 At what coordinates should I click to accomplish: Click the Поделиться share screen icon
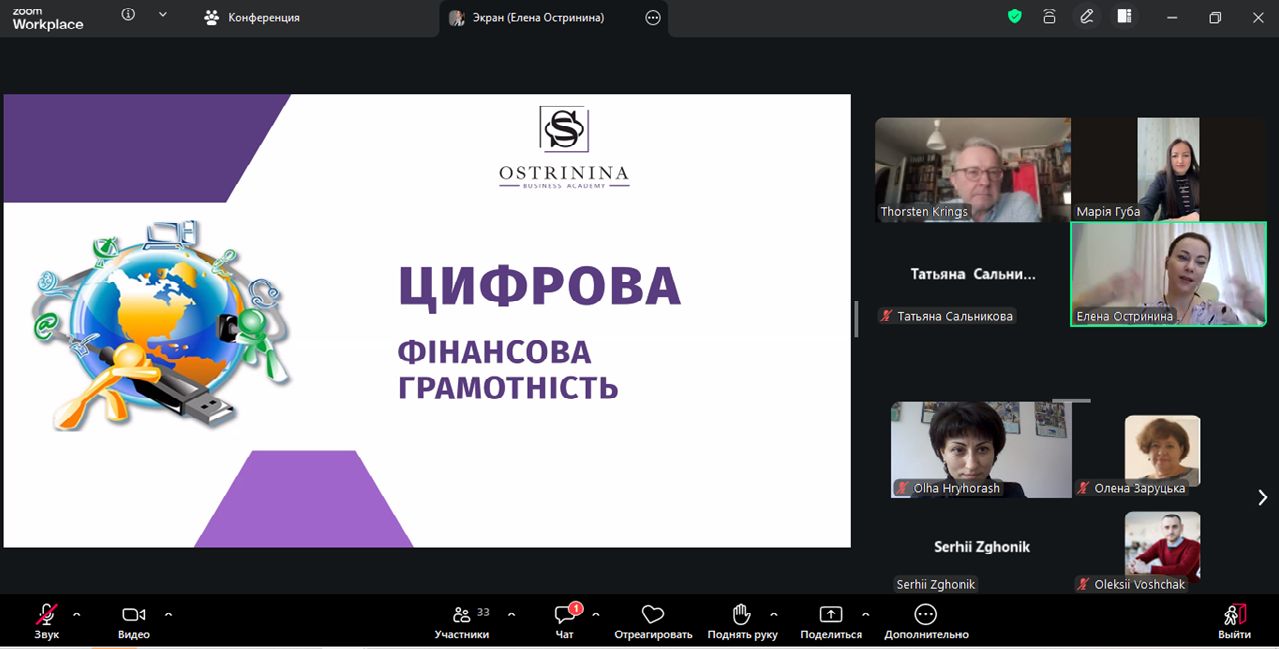click(x=830, y=620)
